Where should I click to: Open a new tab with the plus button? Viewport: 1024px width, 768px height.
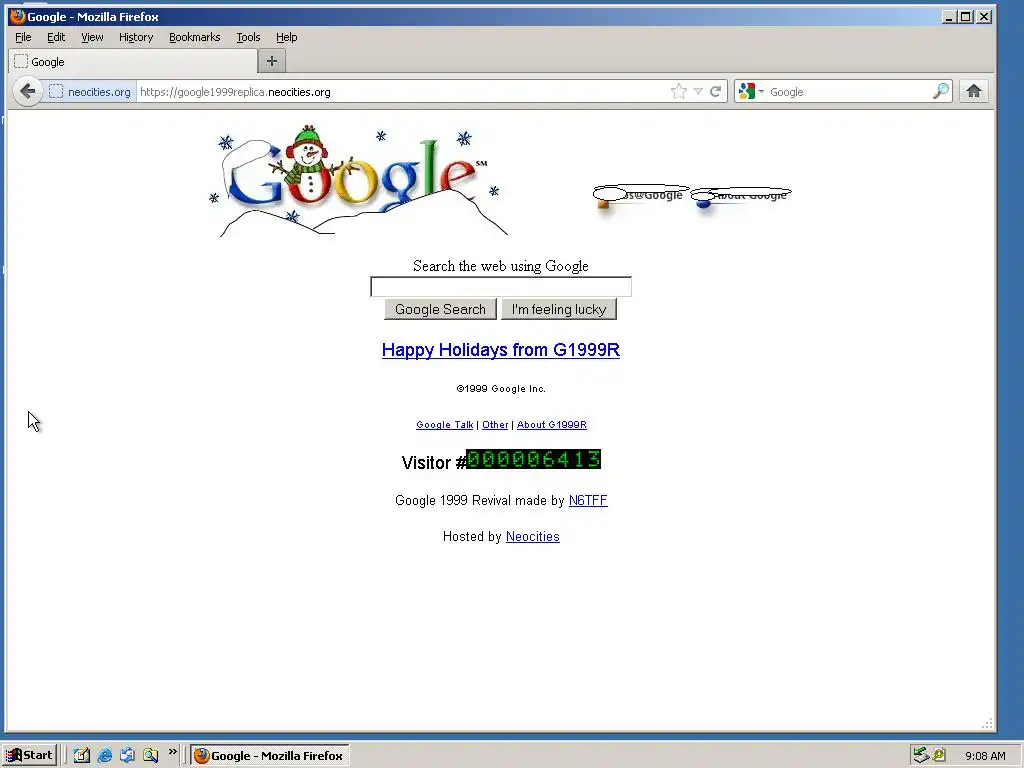pos(272,61)
